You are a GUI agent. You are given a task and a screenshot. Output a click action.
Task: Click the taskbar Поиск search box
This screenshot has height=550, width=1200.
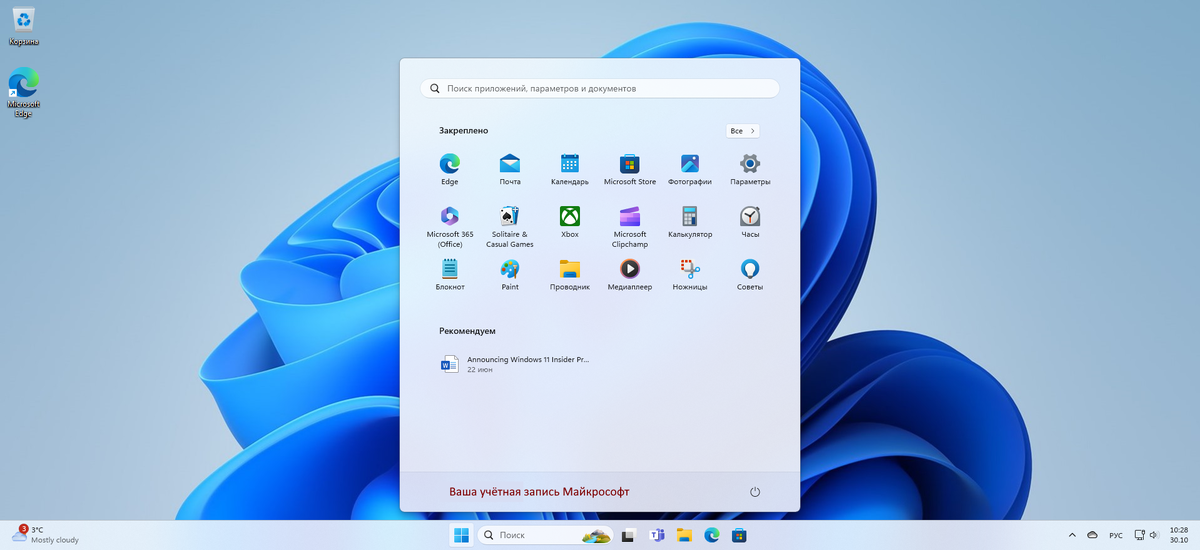pyautogui.click(x=545, y=535)
